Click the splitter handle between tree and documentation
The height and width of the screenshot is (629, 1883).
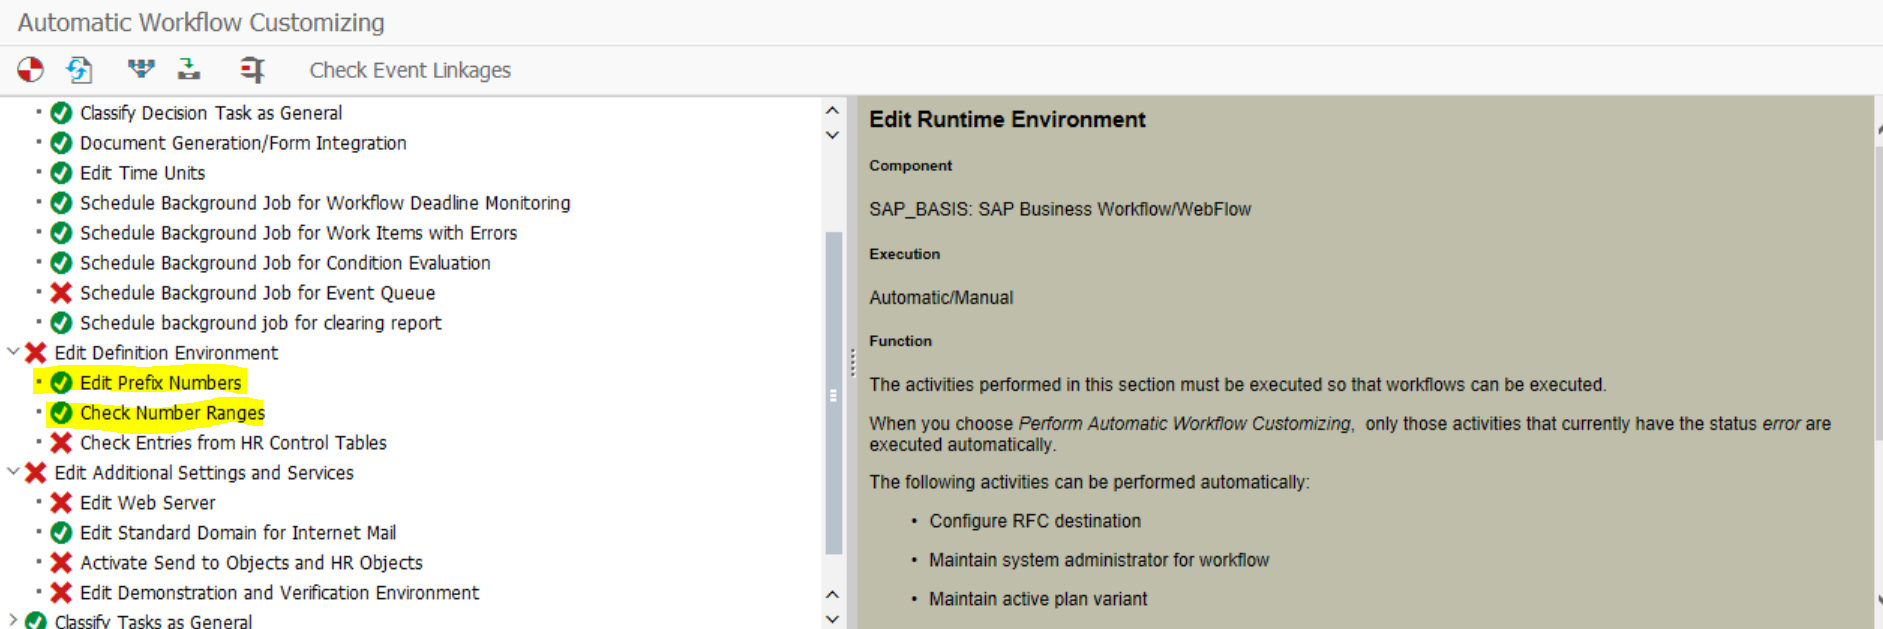tap(852, 363)
